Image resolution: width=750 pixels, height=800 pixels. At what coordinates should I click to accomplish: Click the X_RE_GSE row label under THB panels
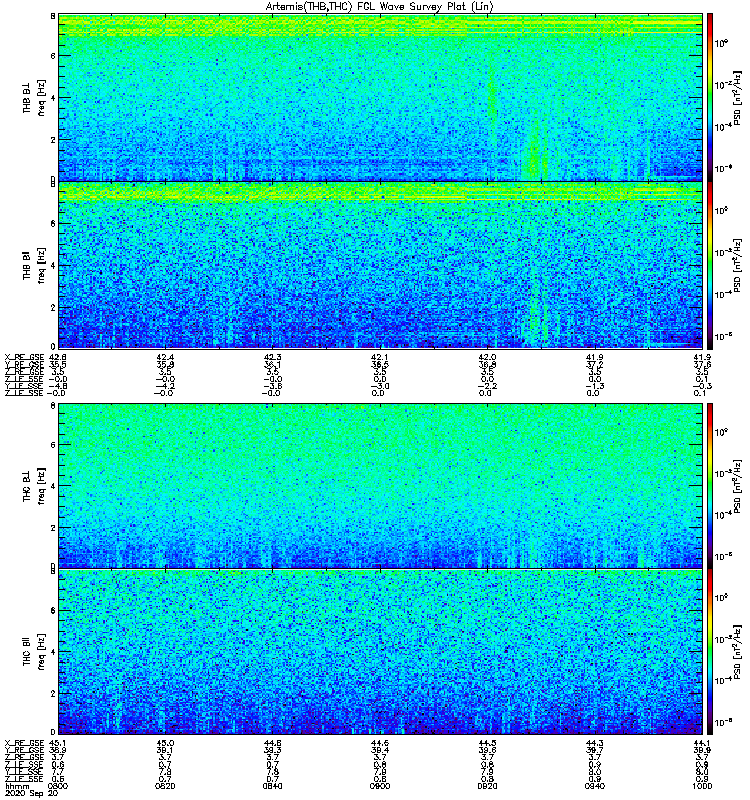pyautogui.click(x=24, y=357)
